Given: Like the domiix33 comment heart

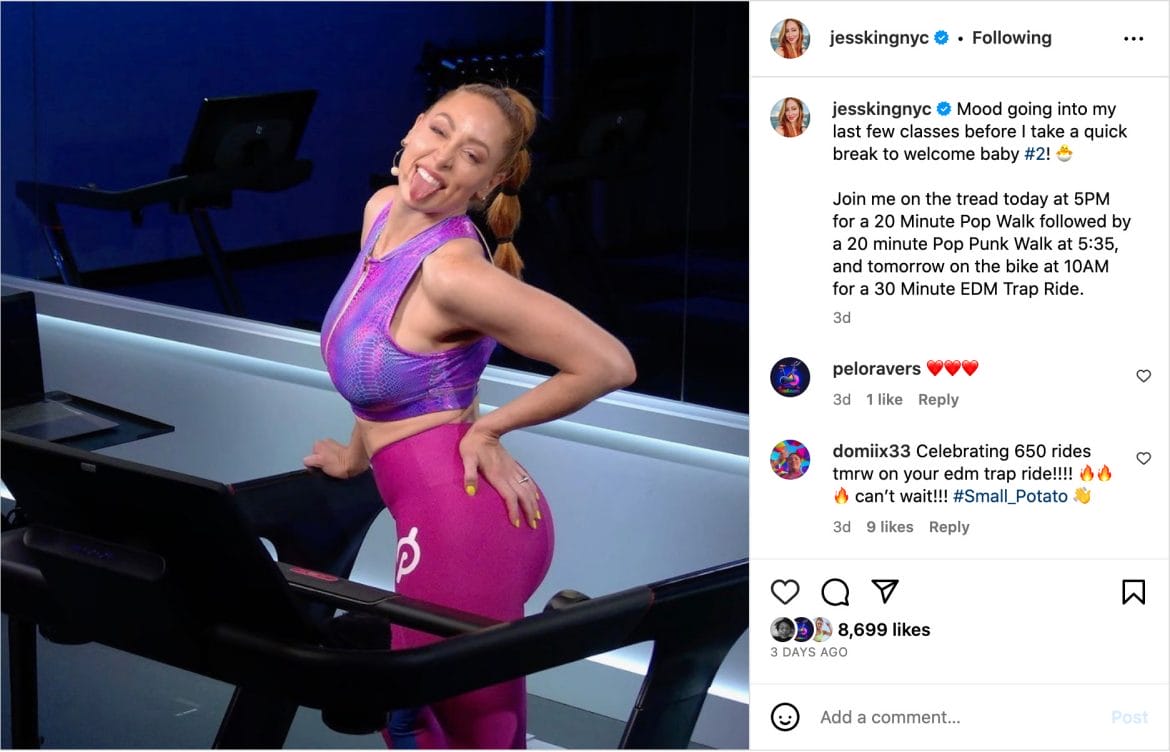Looking at the screenshot, I should (x=1143, y=458).
